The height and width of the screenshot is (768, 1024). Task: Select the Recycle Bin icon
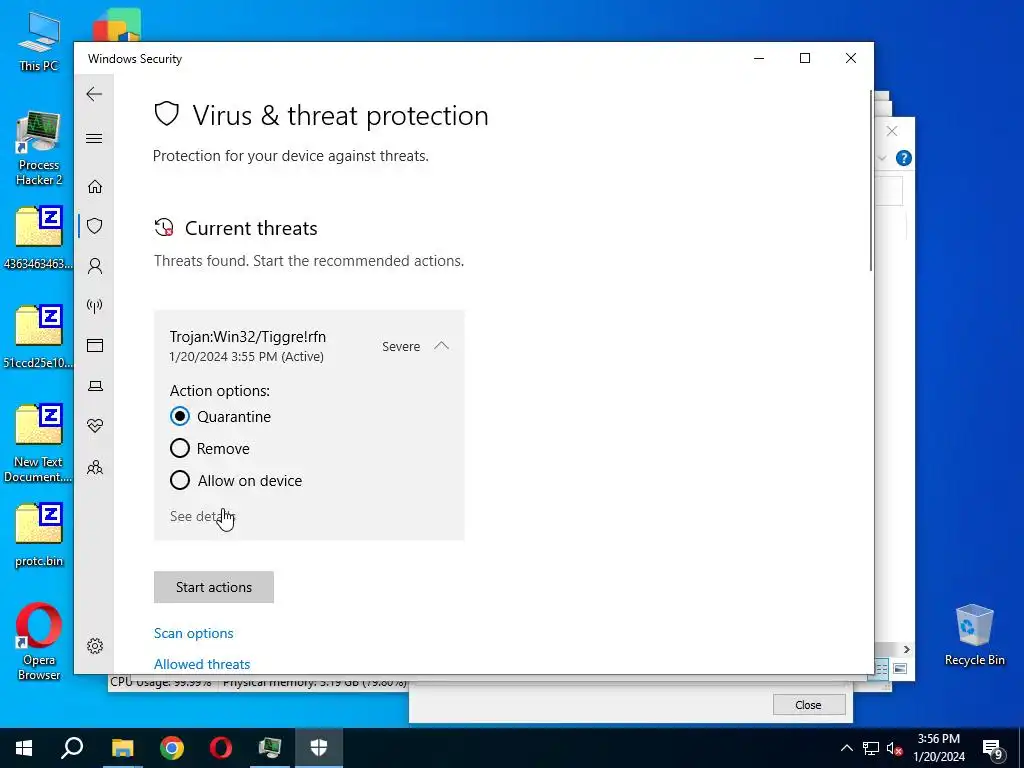point(974,635)
